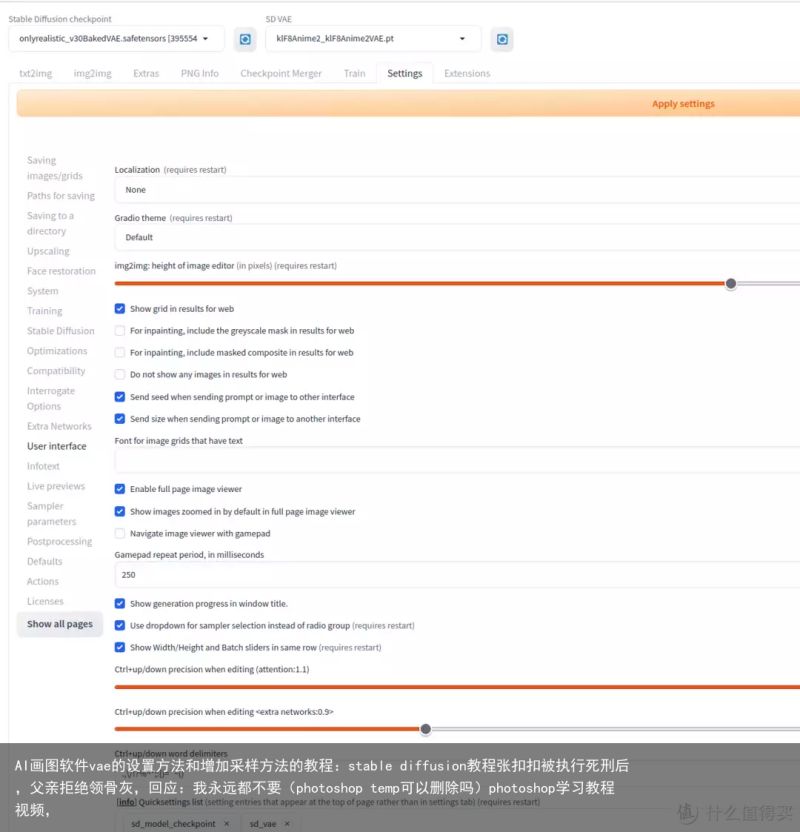This screenshot has width=800, height=832.
Task: Toggle Send size when sending prompt checkbox
Action: [x=120, y=419]
